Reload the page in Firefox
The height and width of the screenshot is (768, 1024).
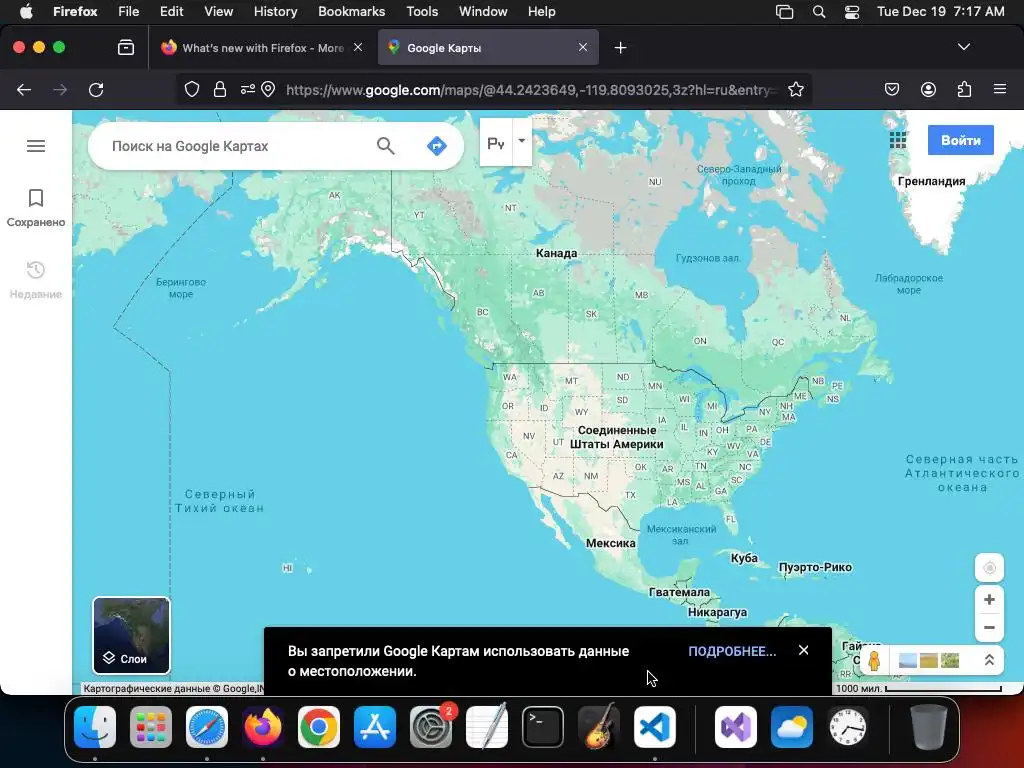(96, 89)
